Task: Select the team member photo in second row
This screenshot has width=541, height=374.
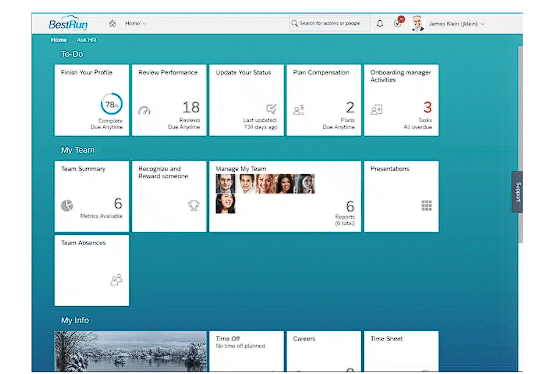Action: coord(225,204)
